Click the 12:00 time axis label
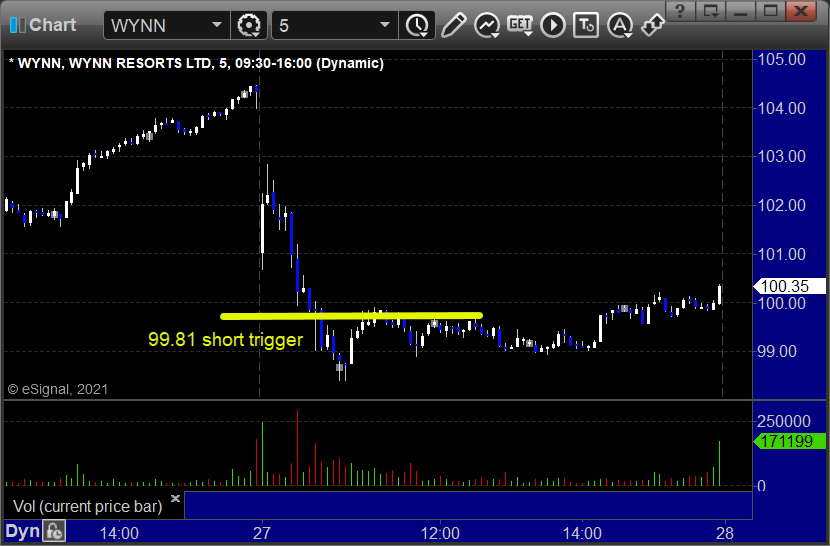The height and width of the screenshot is (546, 830). point(440,533)
